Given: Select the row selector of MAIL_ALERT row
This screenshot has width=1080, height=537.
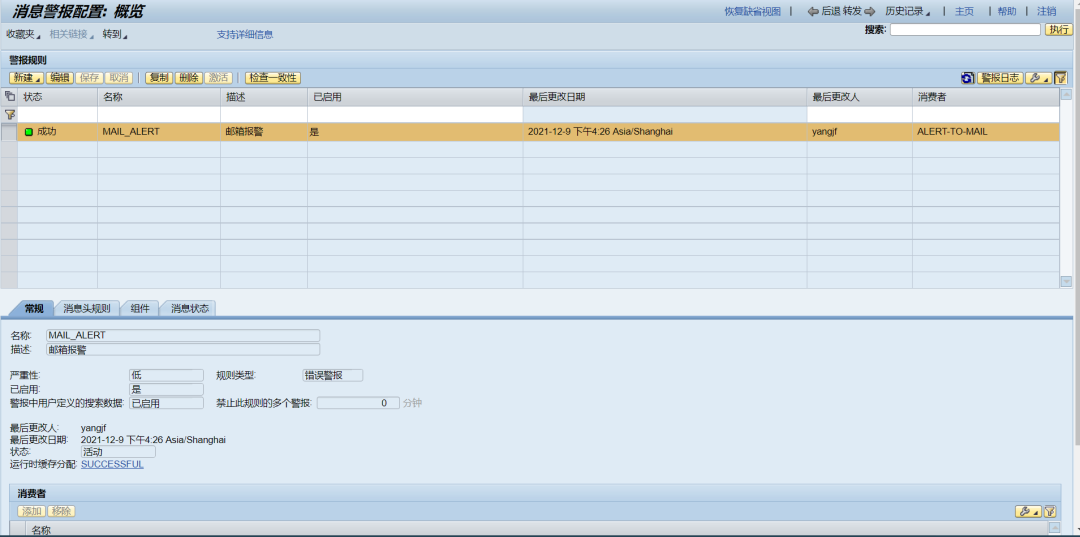Looking at the screenshot, I should tap(9, 131).
